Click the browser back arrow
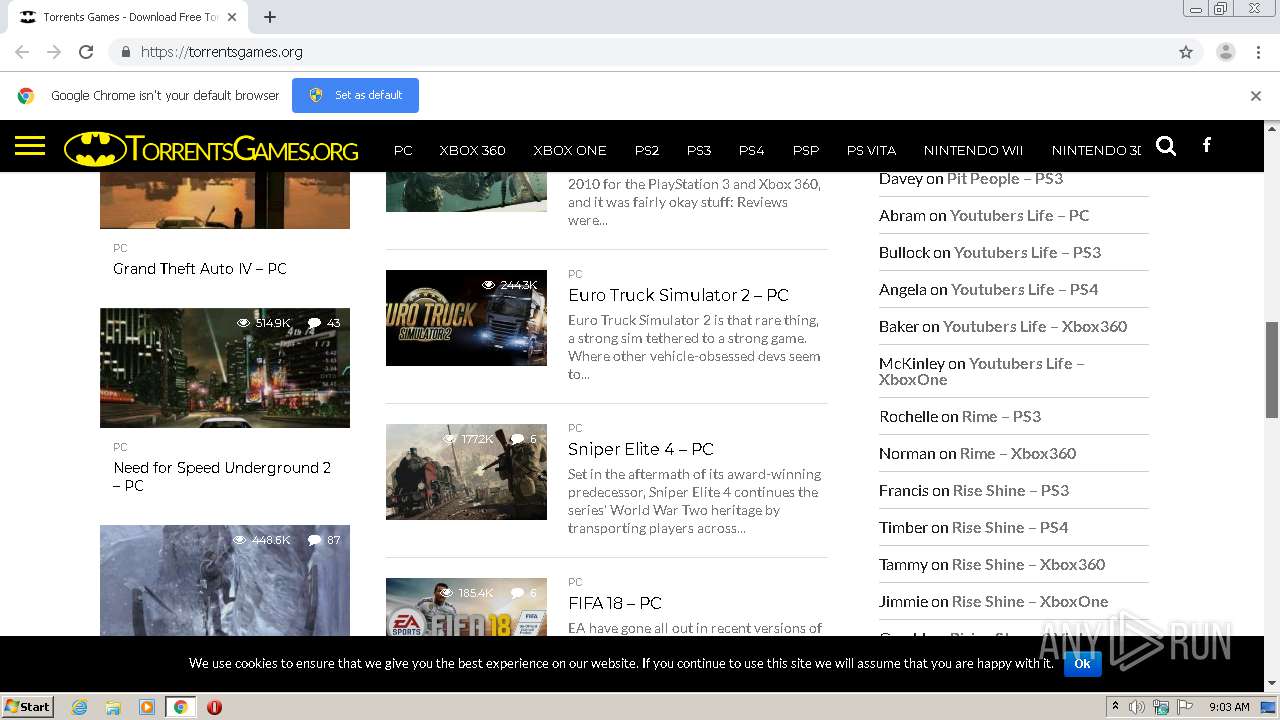1280x720 pixels. (22, 52)
